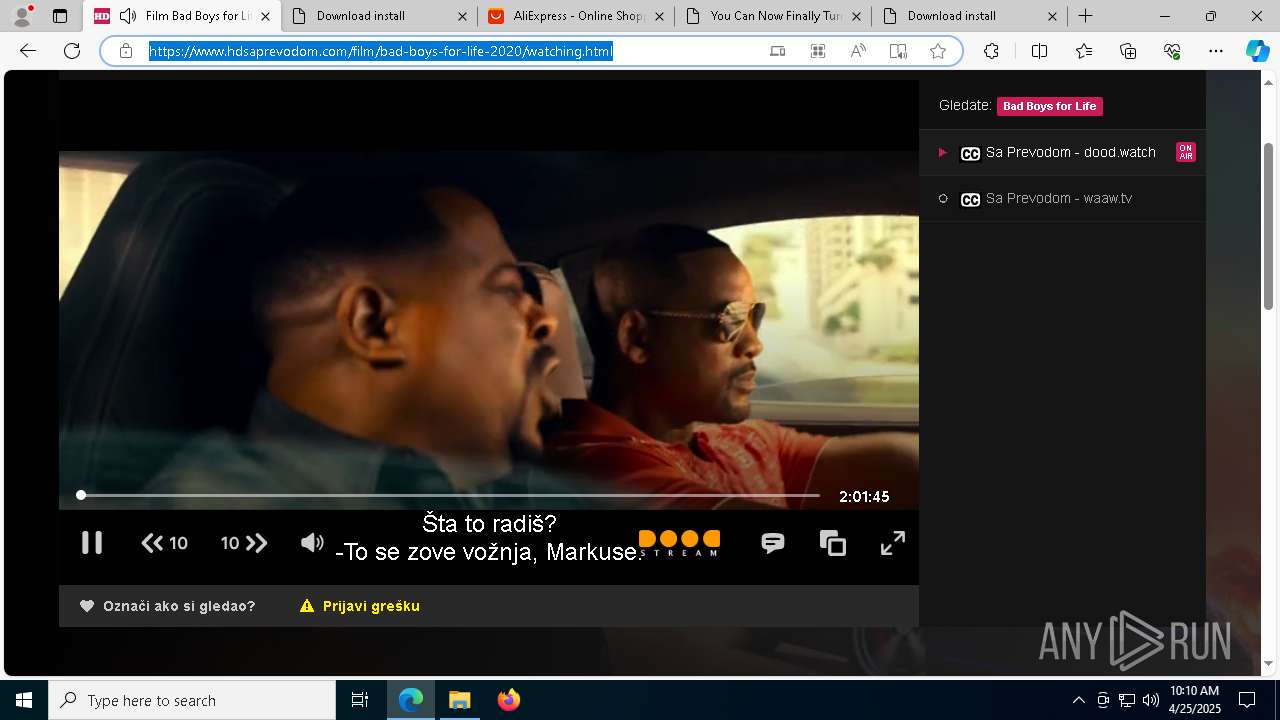Click Prijavi grešku link
This screenshot has height=720, width=1280.
click(360, 606)
